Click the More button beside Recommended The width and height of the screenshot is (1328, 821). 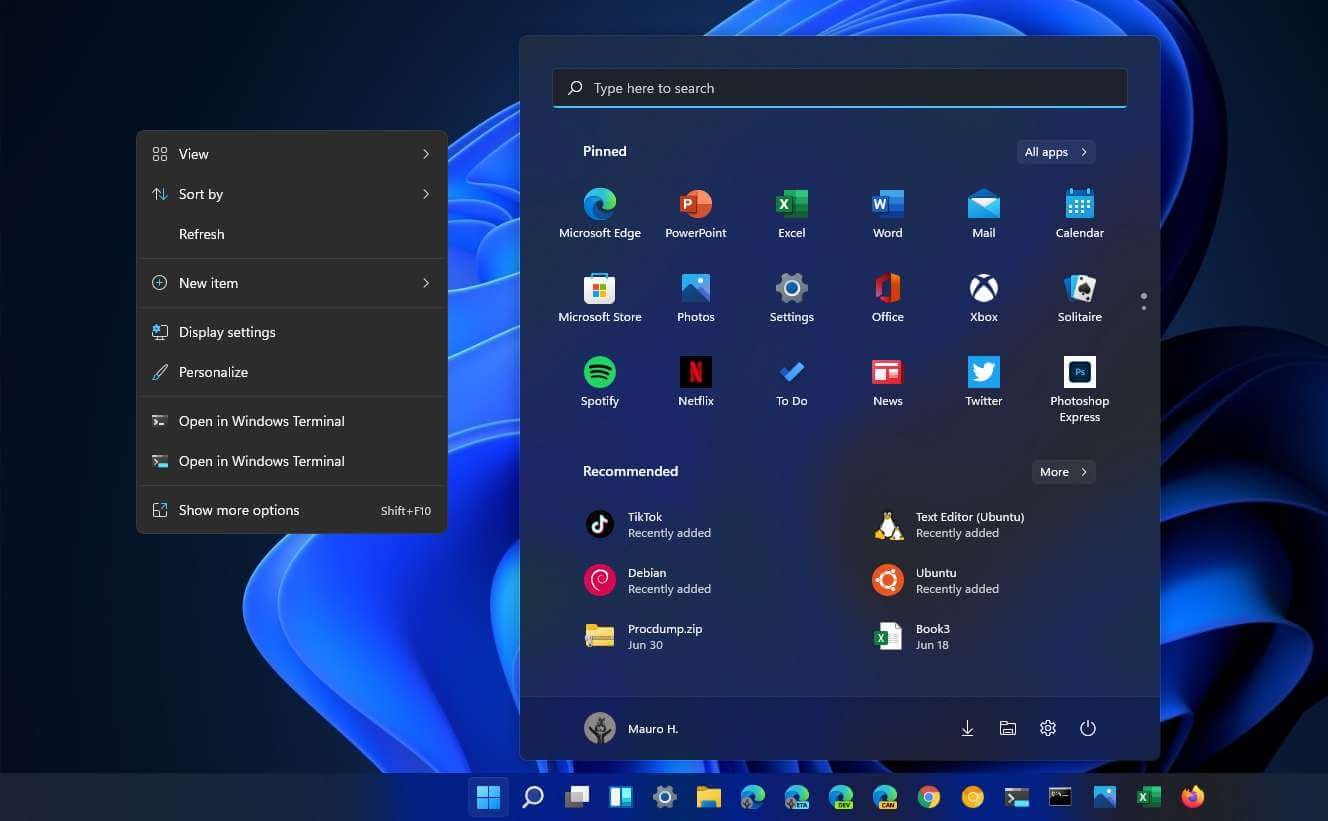(1063, 472)
